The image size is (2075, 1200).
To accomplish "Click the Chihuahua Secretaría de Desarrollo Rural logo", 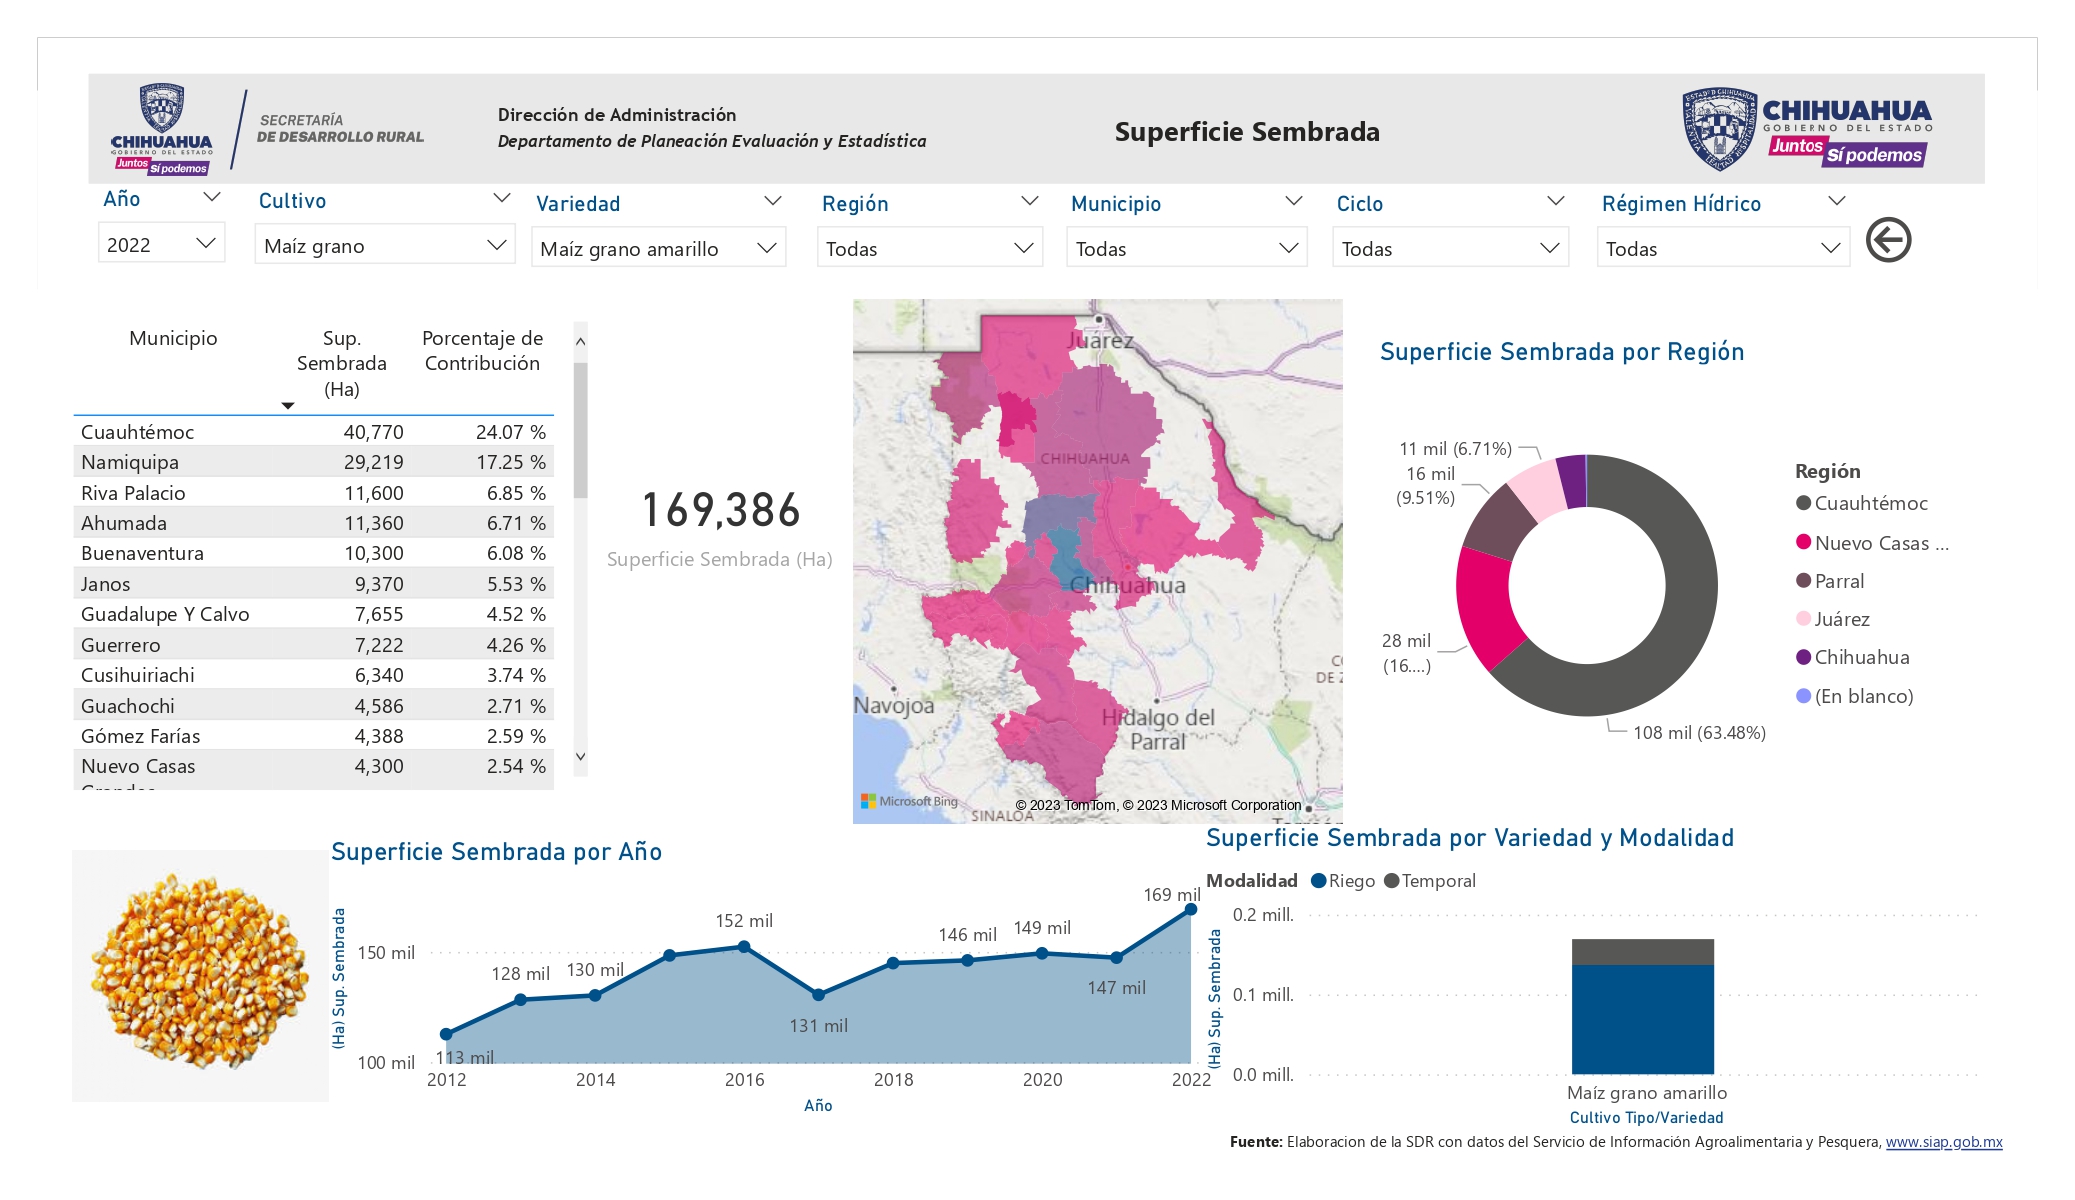I will pos(268,130).
